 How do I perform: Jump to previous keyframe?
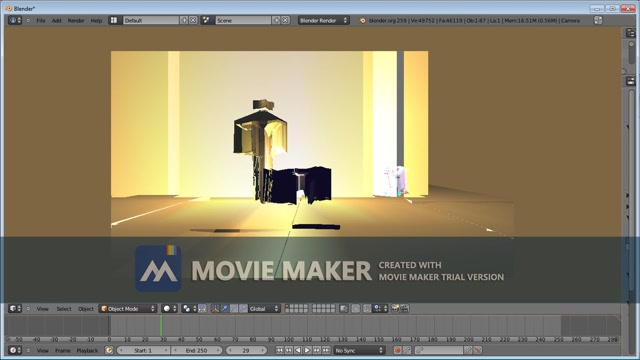[289, 350]
